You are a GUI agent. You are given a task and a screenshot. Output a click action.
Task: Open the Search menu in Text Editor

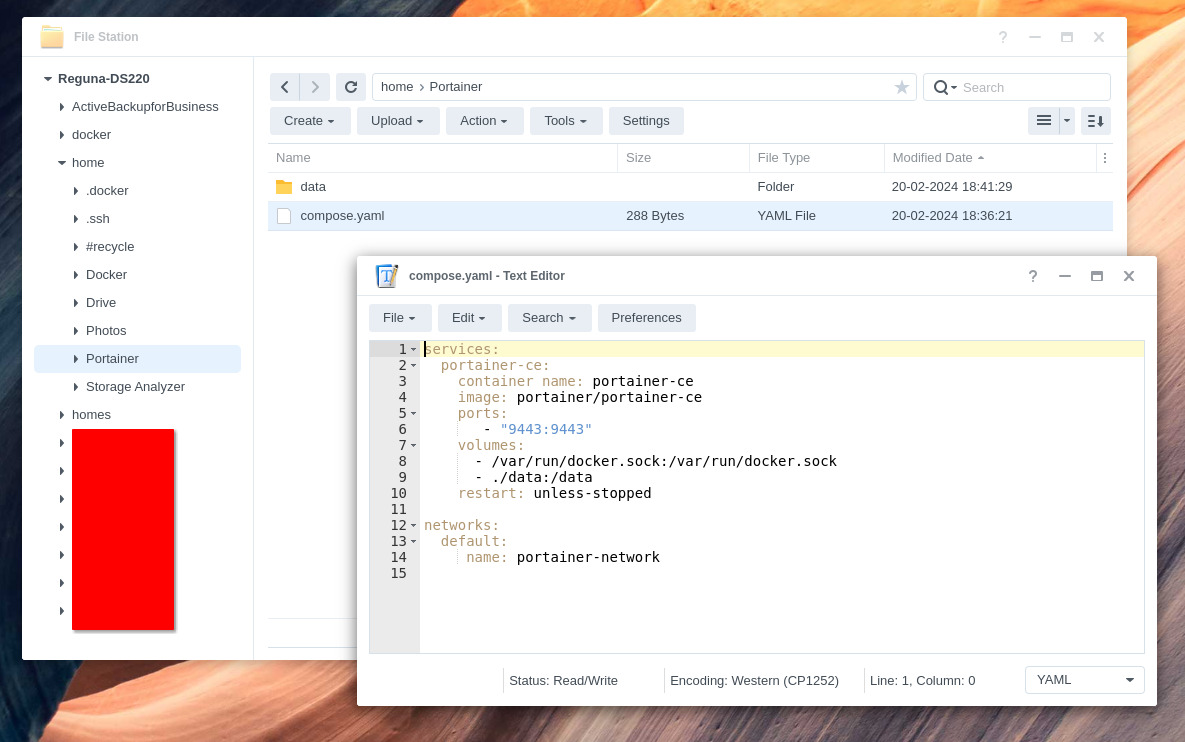[549, 318]
